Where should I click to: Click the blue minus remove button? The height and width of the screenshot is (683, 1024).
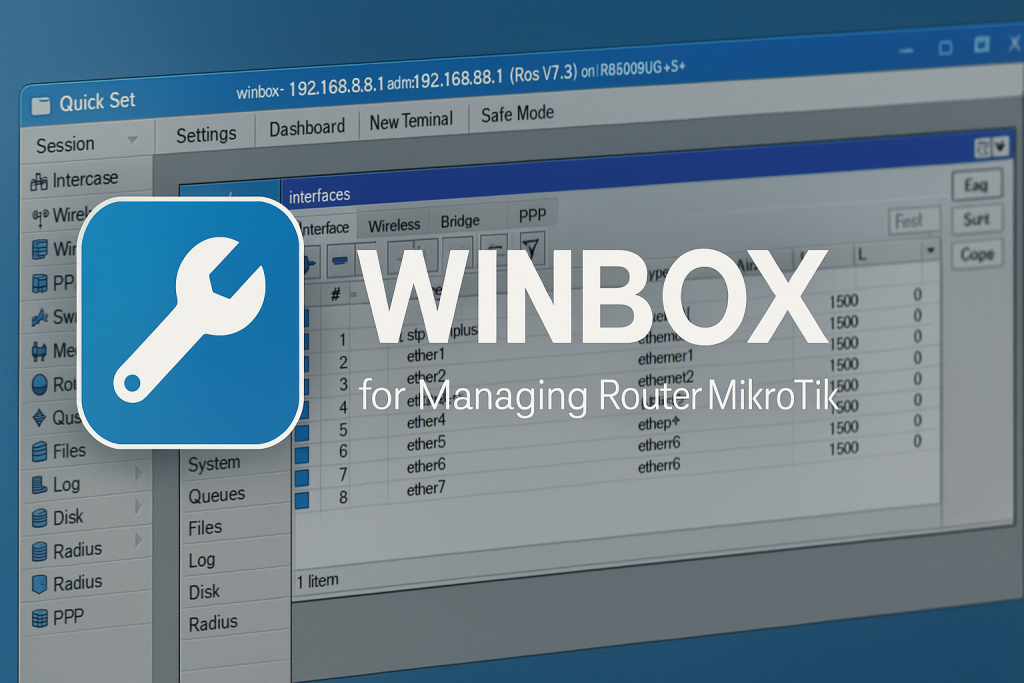tap(340, 261)
